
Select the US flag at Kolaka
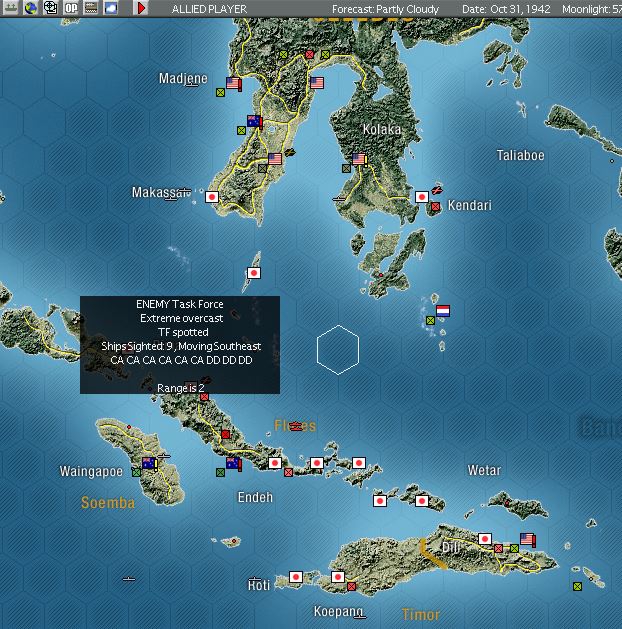click(359, 159)
